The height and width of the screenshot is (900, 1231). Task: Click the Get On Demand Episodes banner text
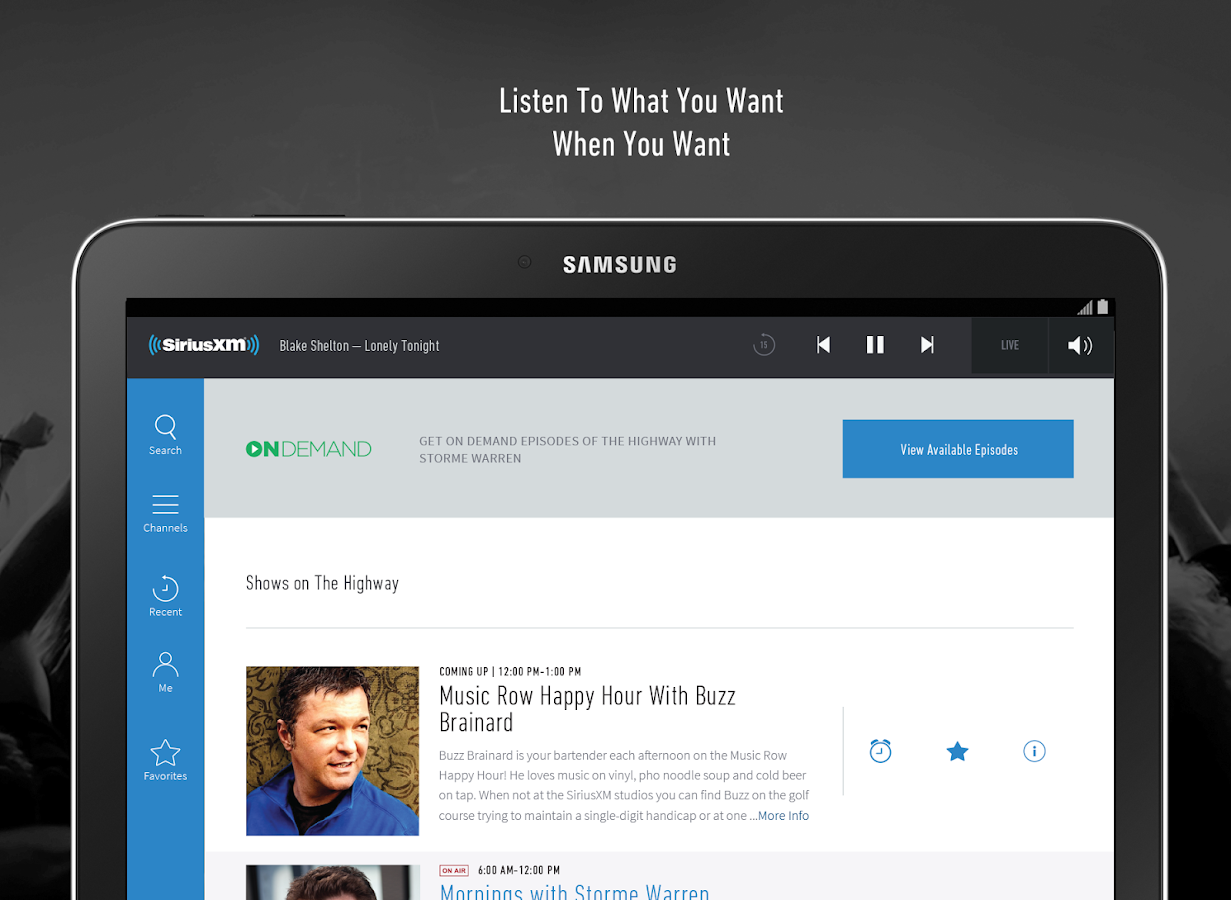567,449
